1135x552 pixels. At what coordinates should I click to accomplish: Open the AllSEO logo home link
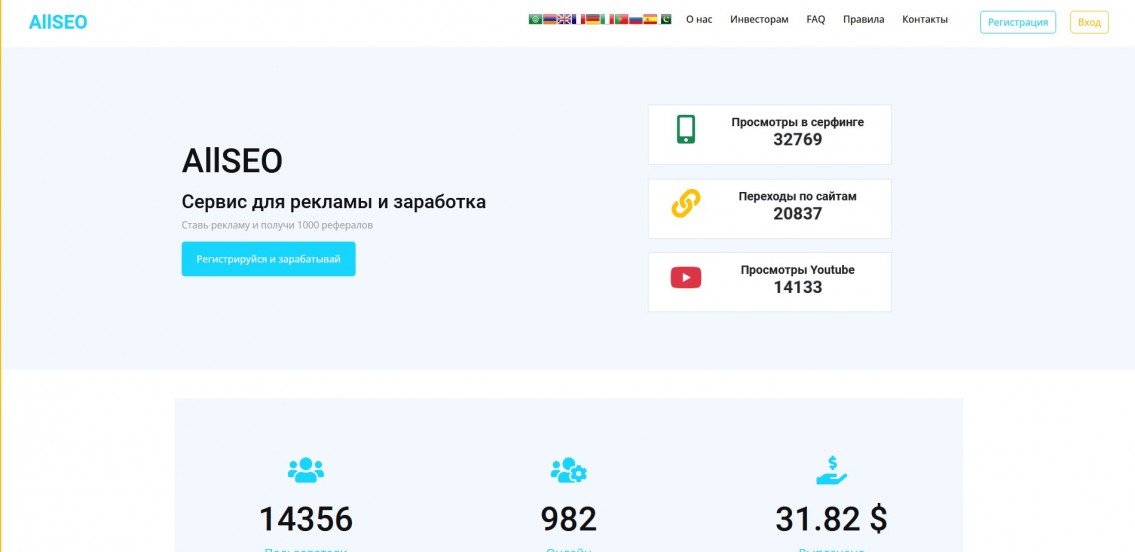[x=58, y=22]
